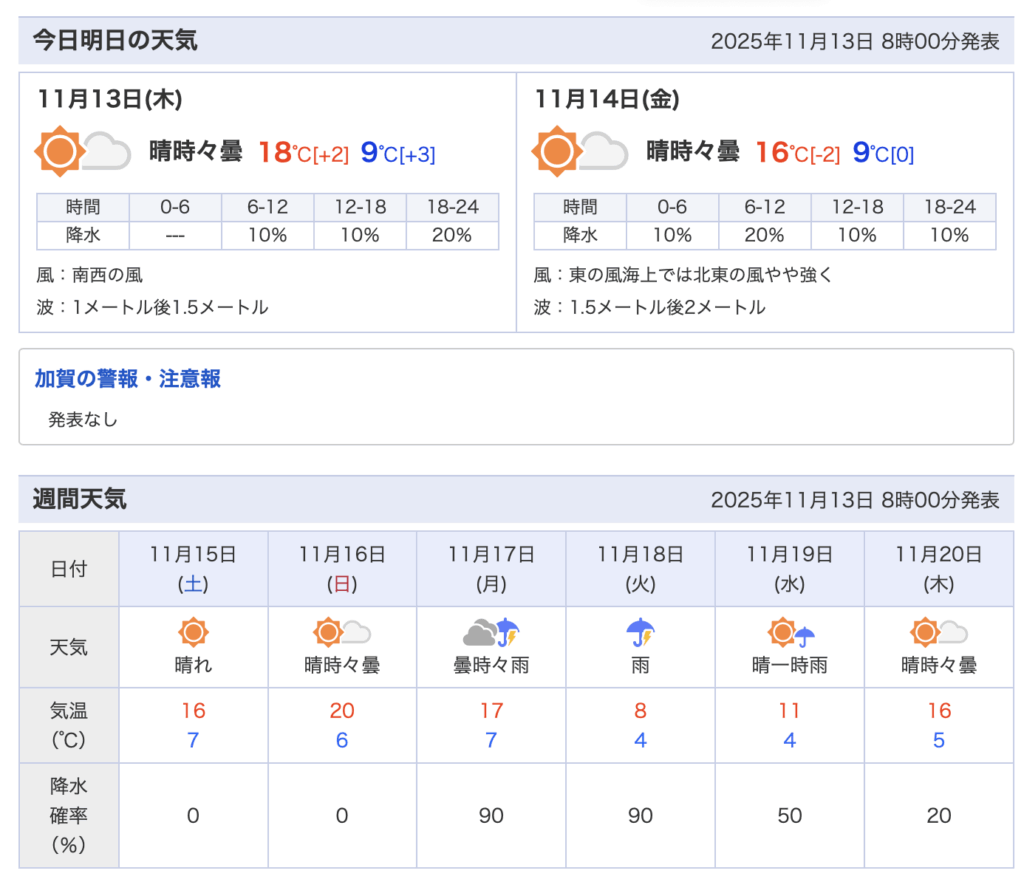Click the November 20 partly cloudy icon

tap(938, 633)
